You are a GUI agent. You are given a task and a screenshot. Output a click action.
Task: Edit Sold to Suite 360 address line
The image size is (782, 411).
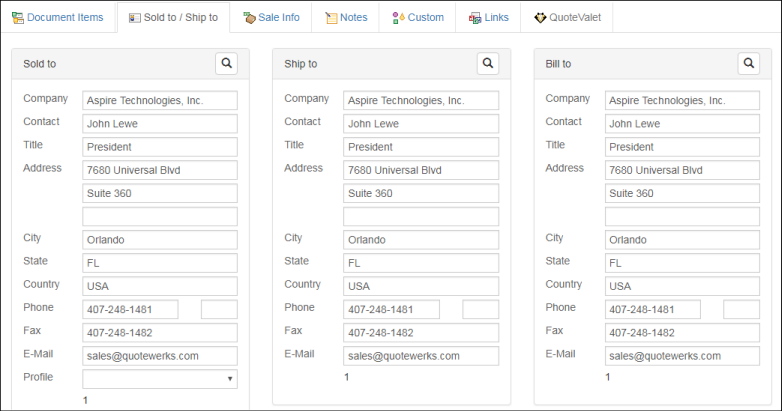[x=160, y=193]
